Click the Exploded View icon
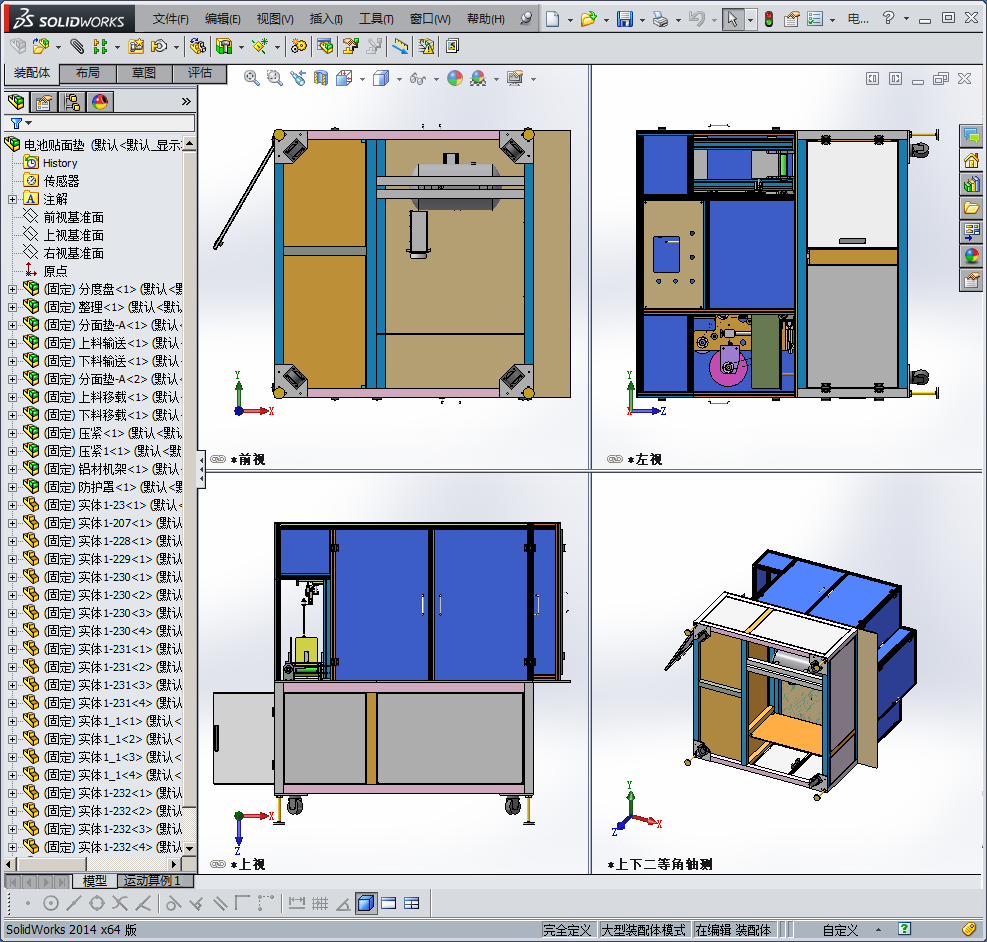Screen dimensions: 987x942 click(x=351, y=46)
